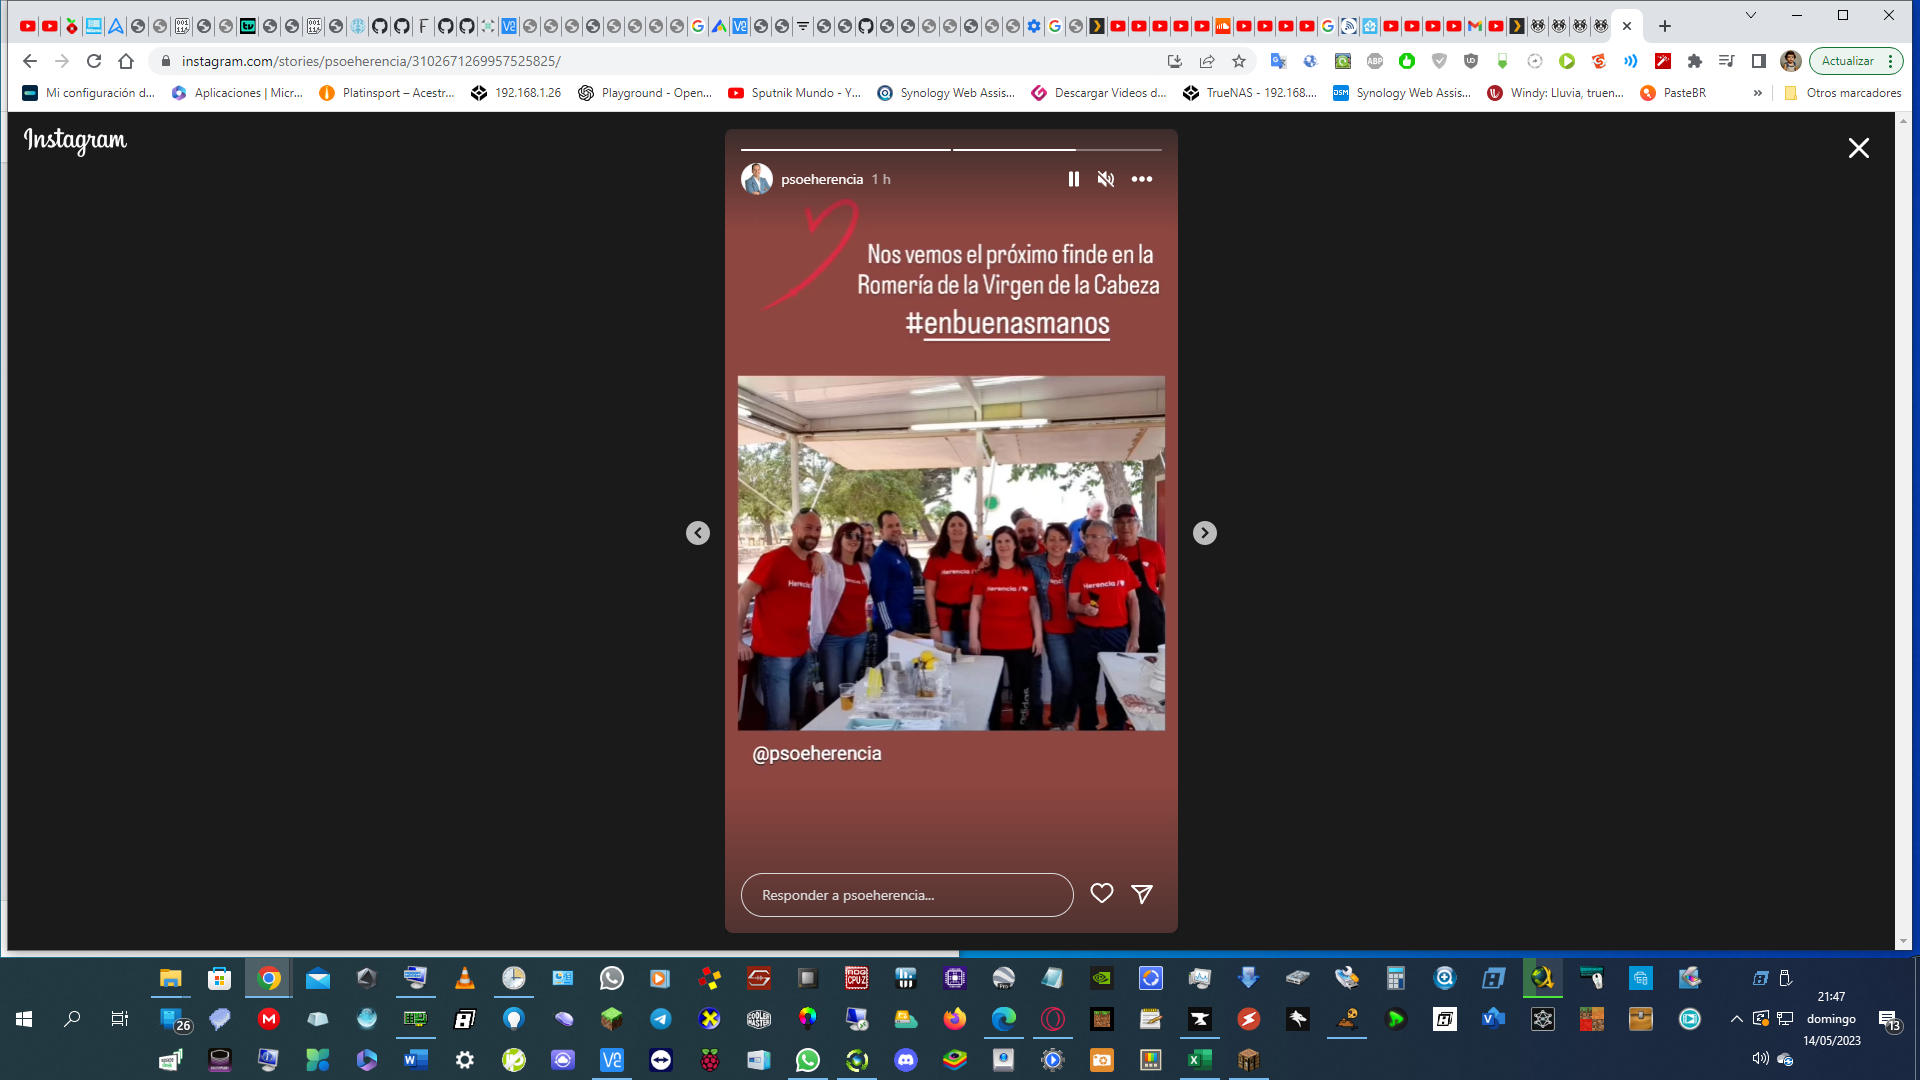Open story options three-dot menu
The image size is (1920, 1080).
1142,179
